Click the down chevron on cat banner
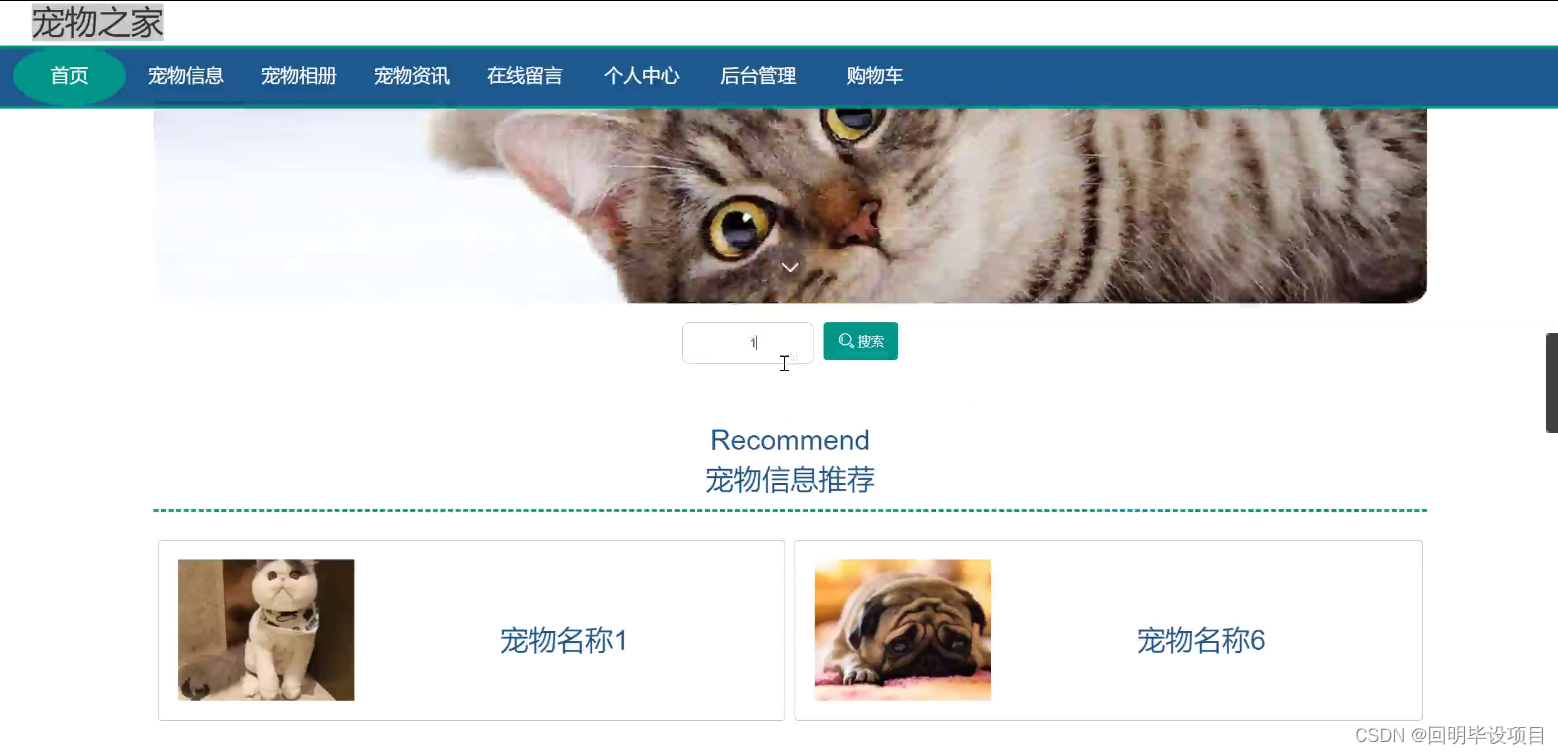 (790, 267)
